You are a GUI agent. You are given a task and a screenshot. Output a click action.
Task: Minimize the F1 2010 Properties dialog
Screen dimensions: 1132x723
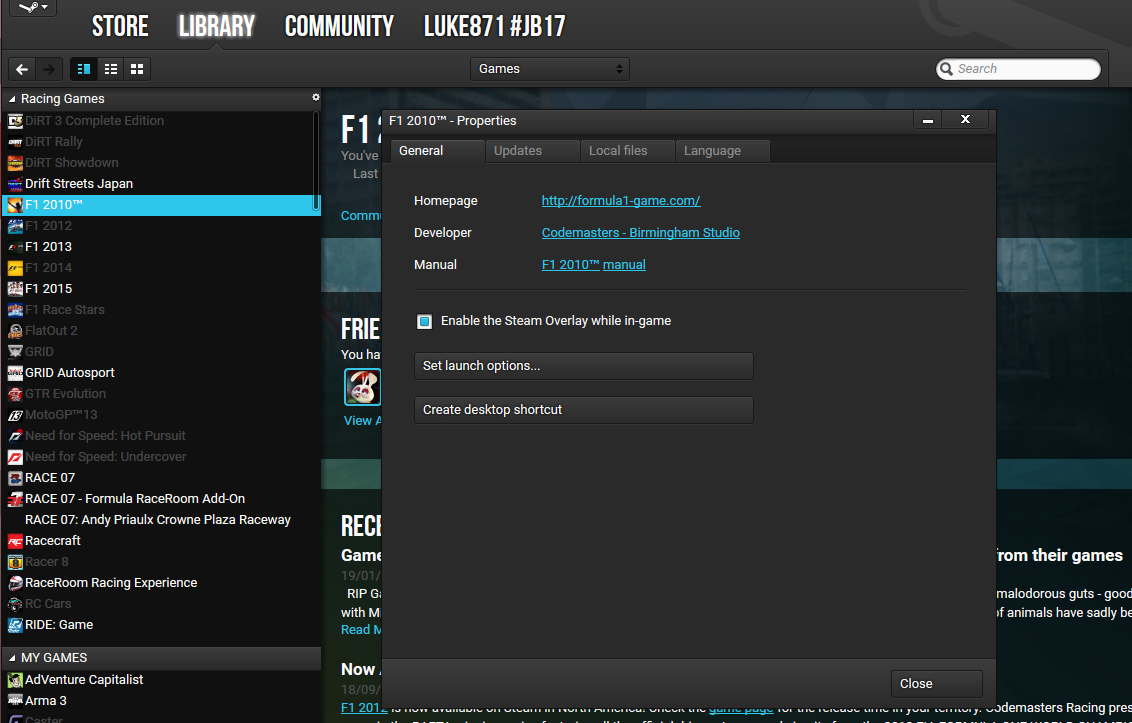[x=928, y=120]
